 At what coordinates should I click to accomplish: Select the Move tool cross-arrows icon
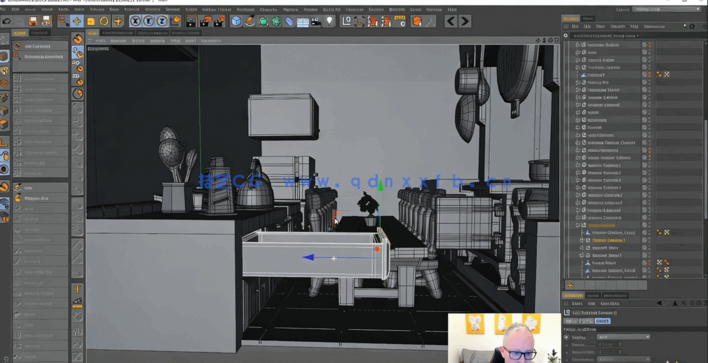point(77,21)
